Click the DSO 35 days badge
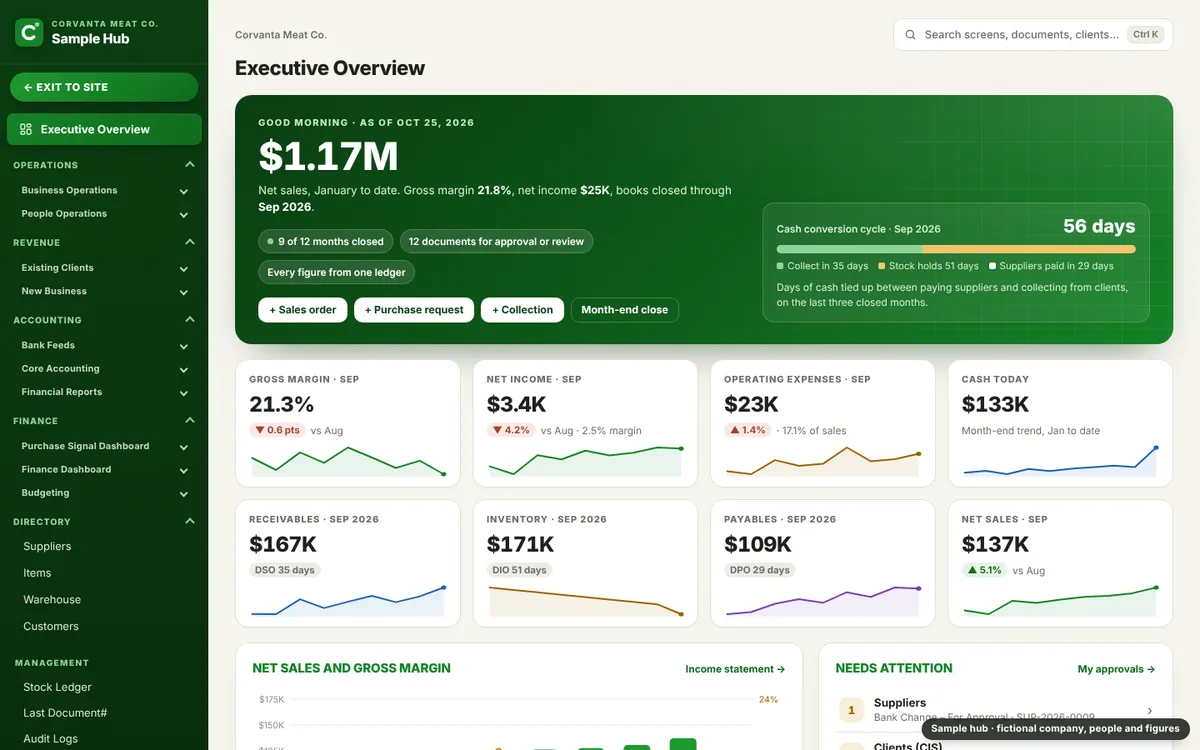The height and width of the screenshot is (750, 1200). click(285, 570)
